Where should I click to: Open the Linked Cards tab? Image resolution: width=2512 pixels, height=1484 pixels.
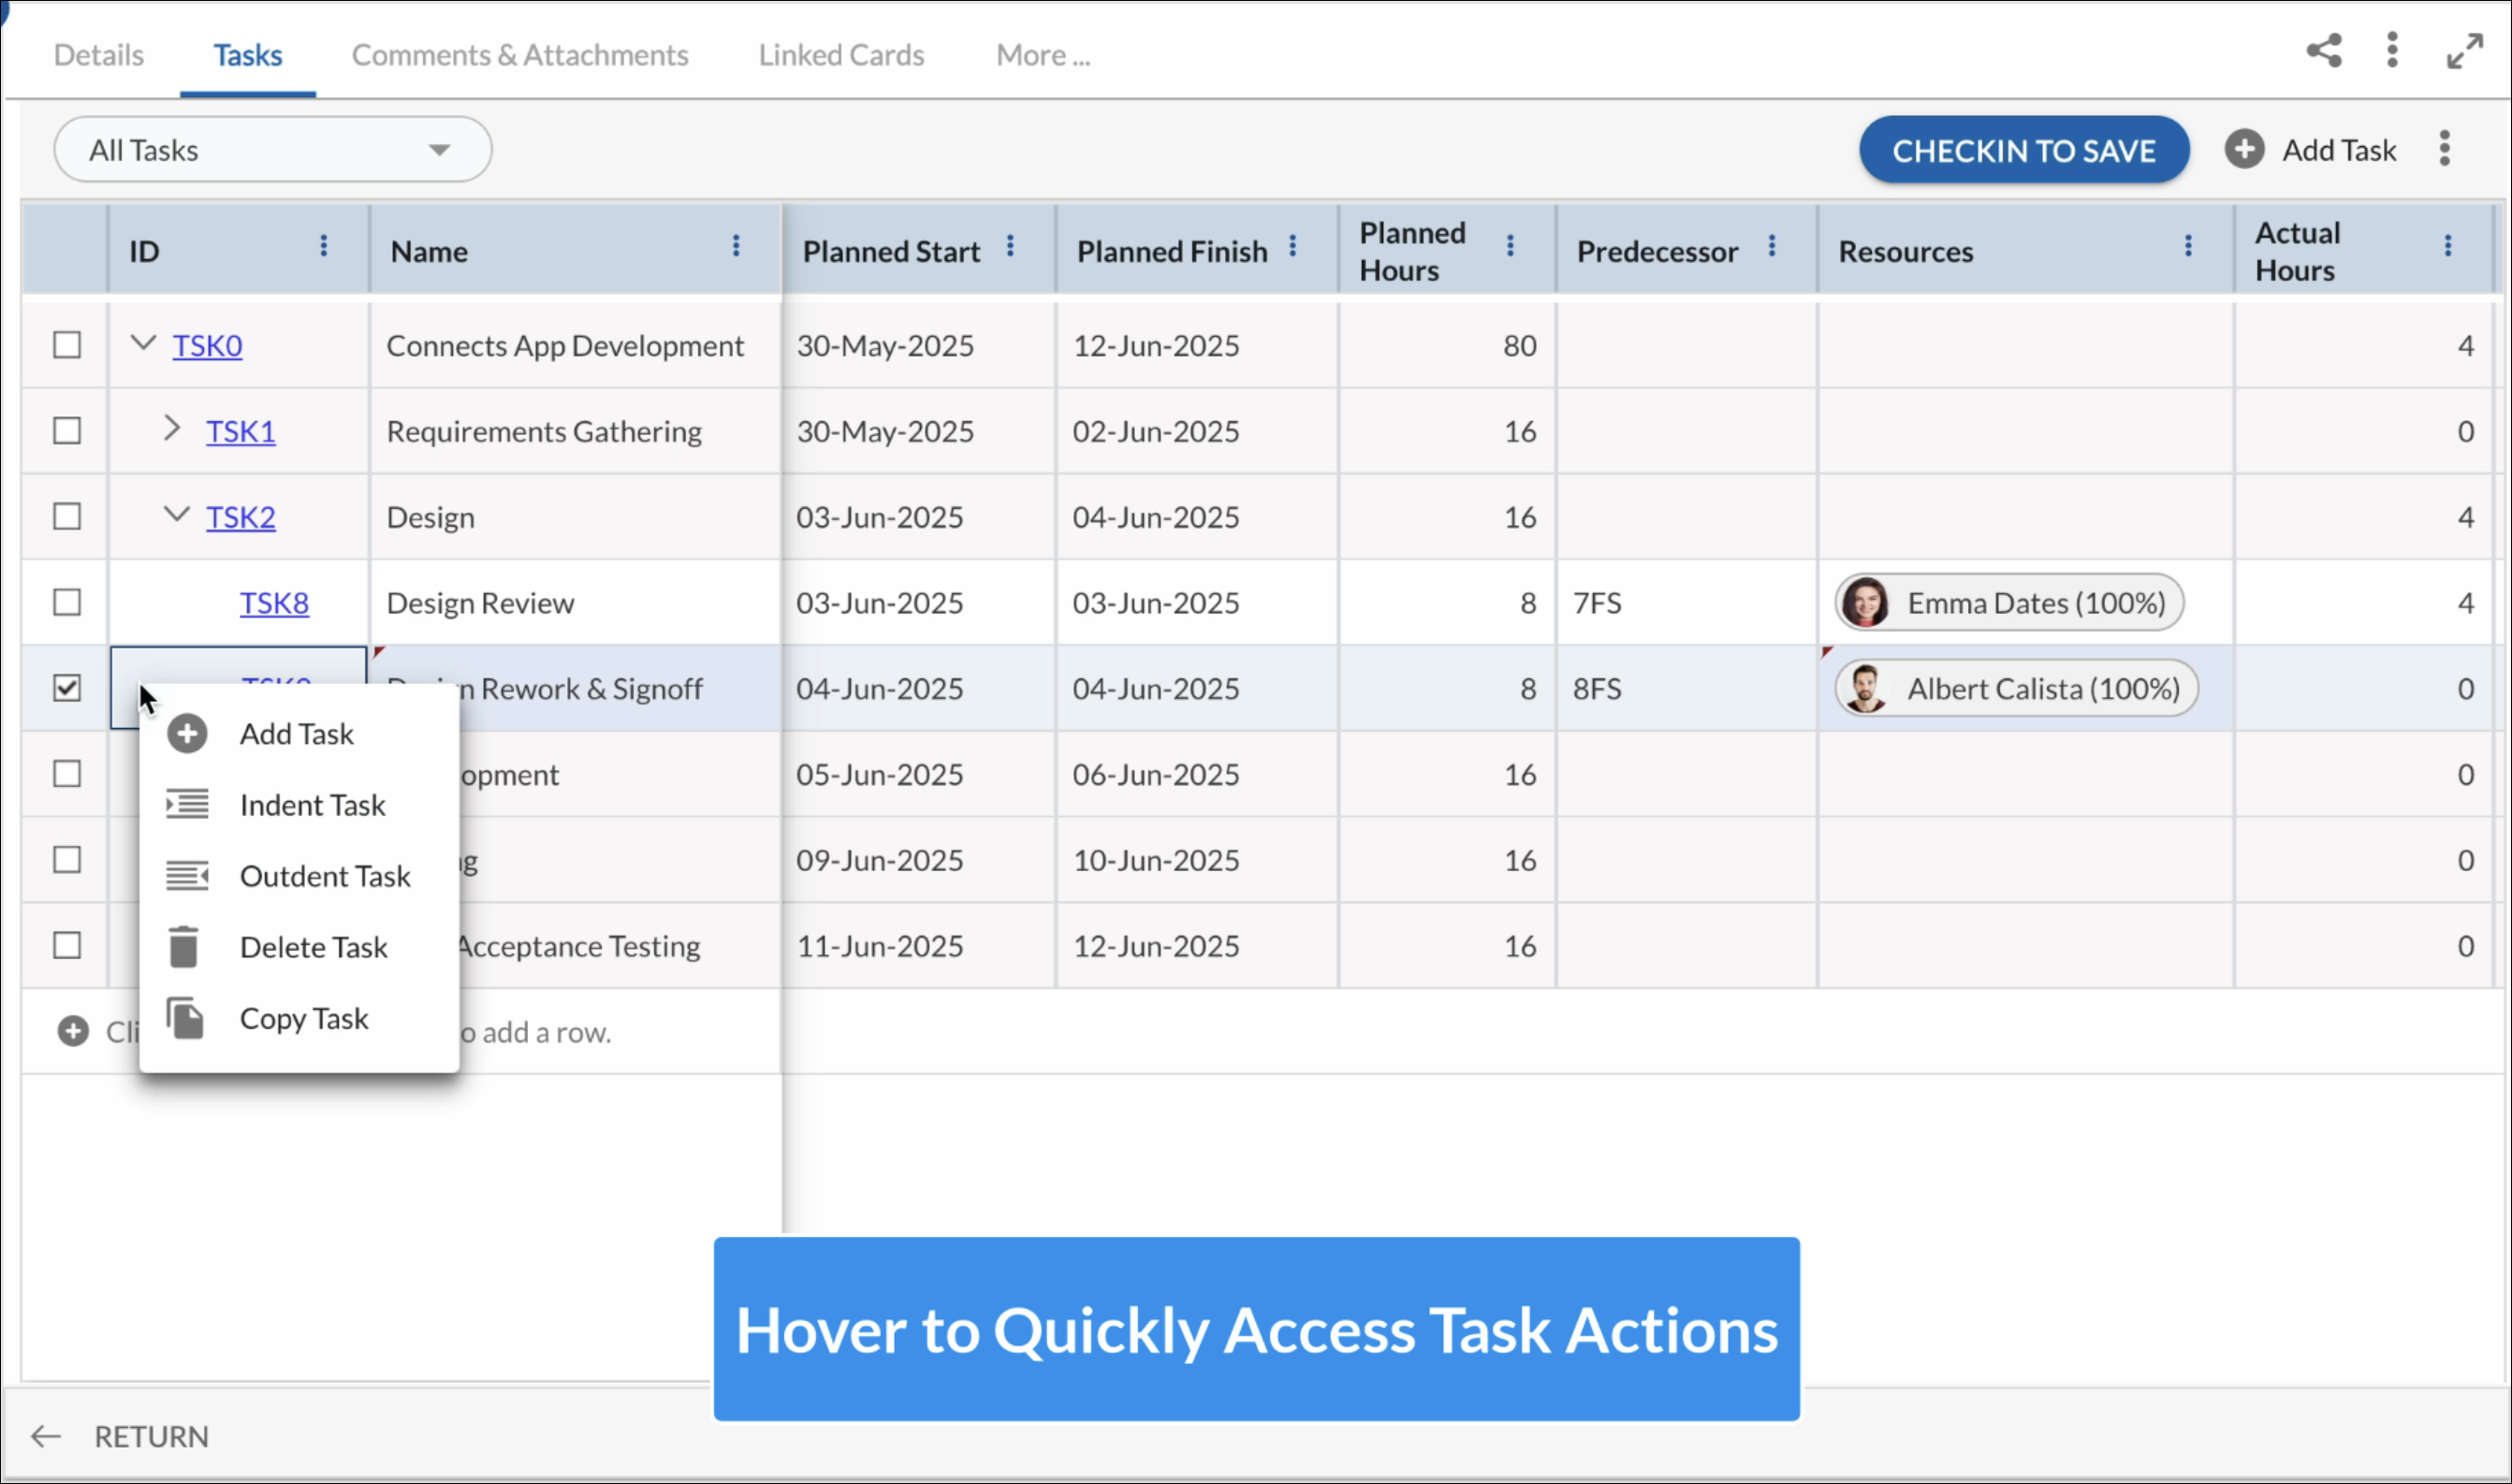[x=841, y=55]
